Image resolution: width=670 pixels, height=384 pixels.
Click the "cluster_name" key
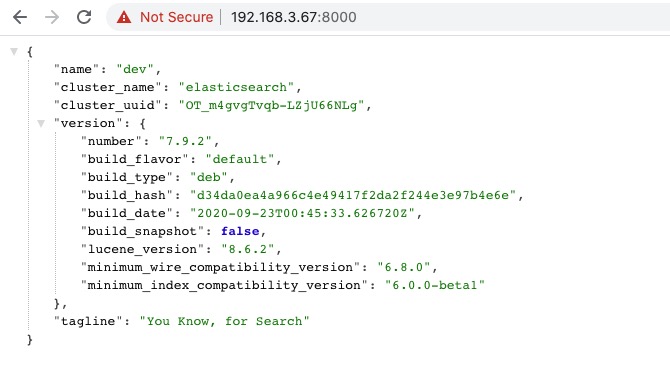pyautogui.click(x=107, y=87)
